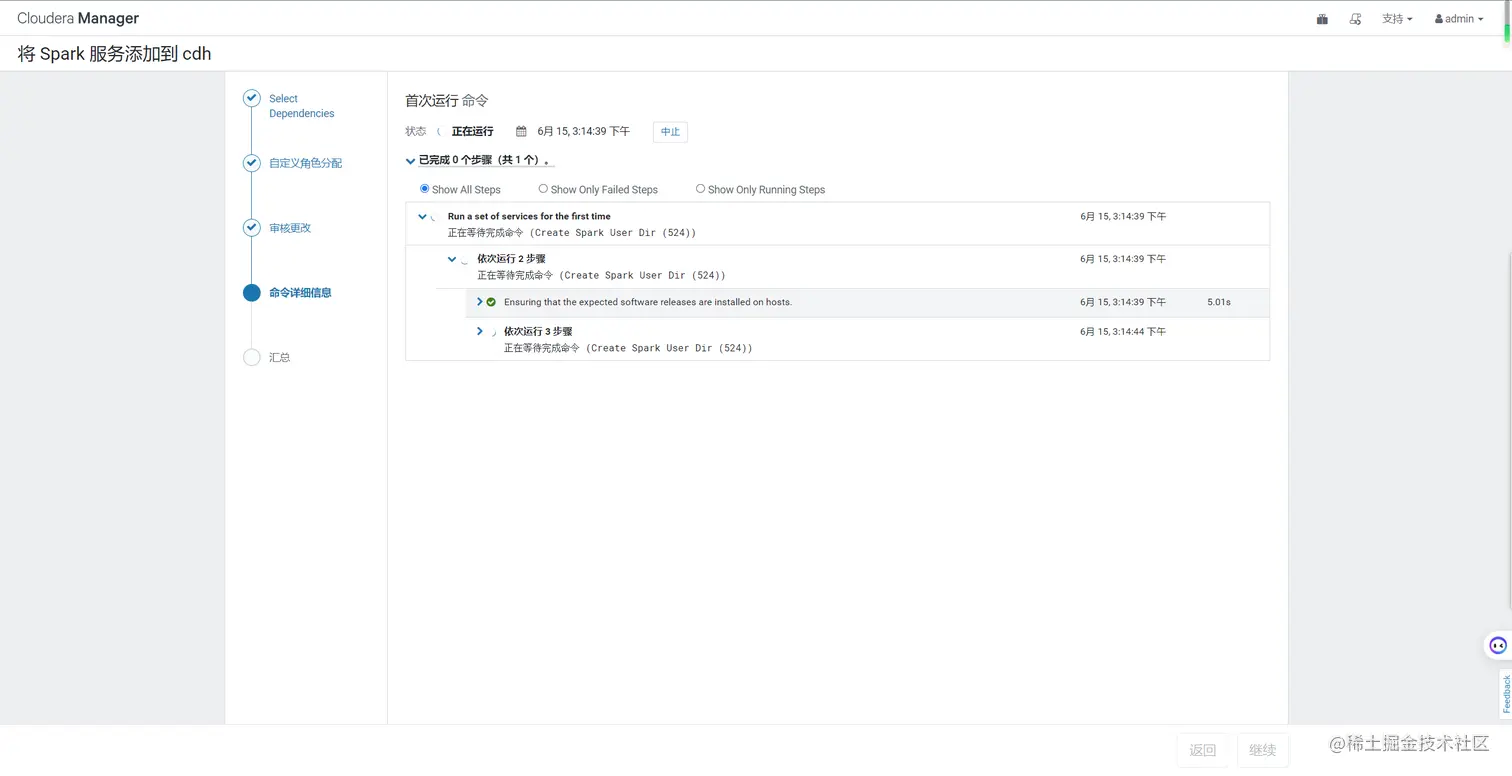
Task: Click the 返回 button
Action: click(x=1202, y=750)
